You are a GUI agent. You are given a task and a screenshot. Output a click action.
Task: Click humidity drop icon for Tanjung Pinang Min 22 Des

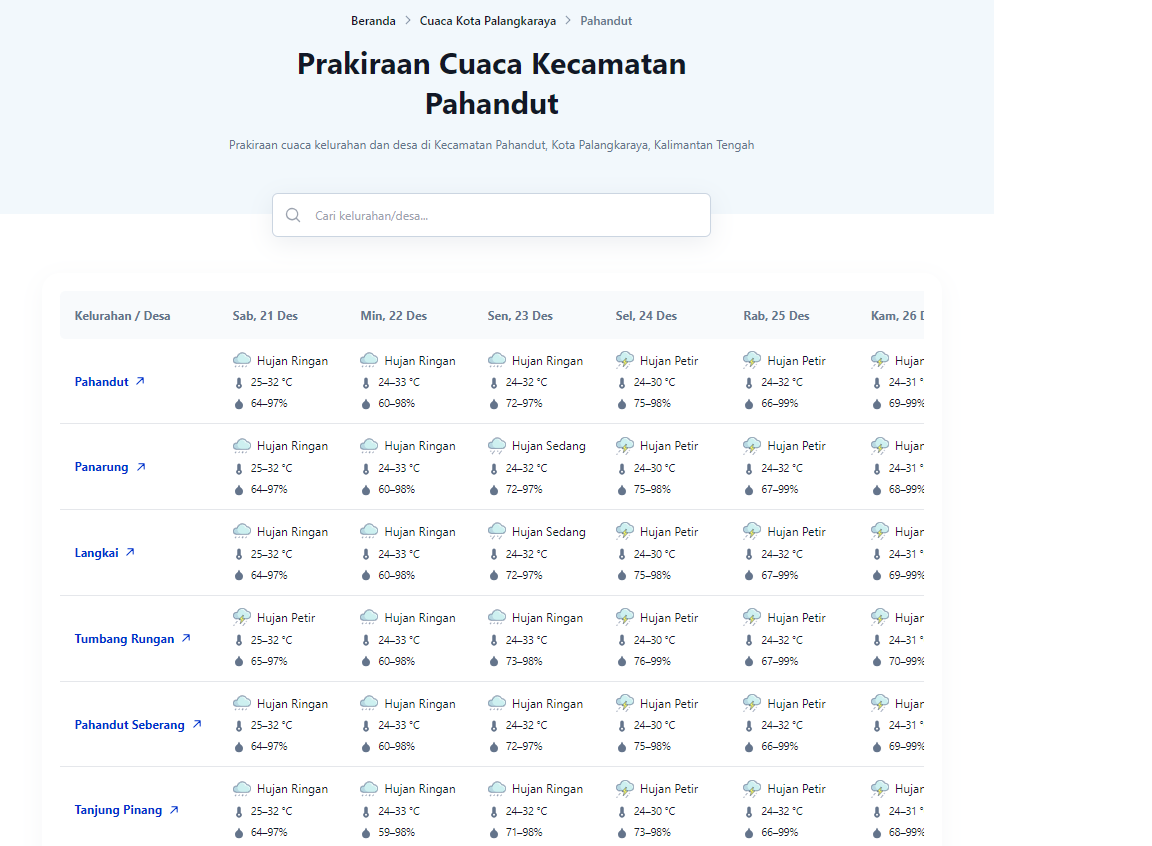tap(366, 833)
